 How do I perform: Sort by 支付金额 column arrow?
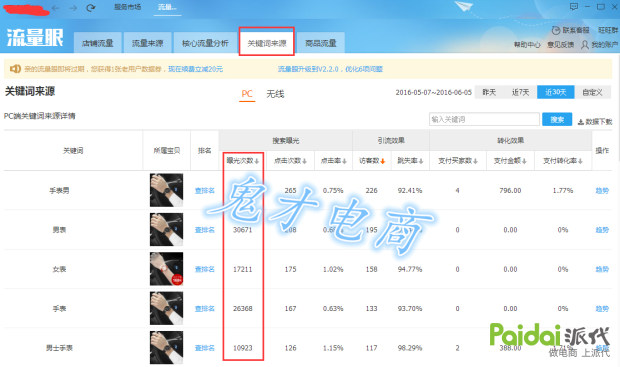[x=524, y=161]
